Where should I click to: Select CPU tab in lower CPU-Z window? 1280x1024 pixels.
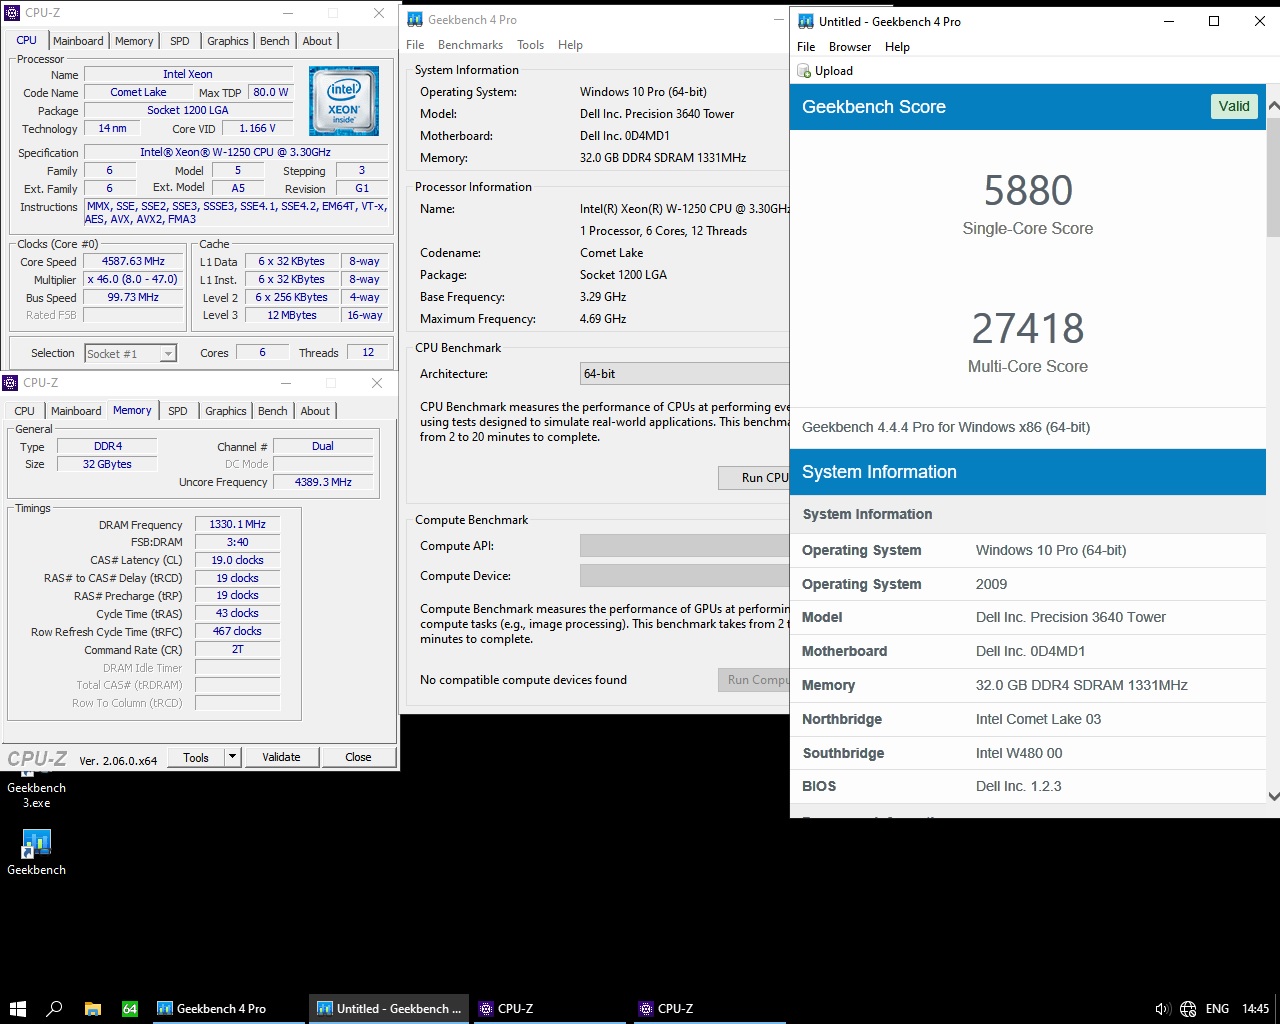click(x=24, y=411)
